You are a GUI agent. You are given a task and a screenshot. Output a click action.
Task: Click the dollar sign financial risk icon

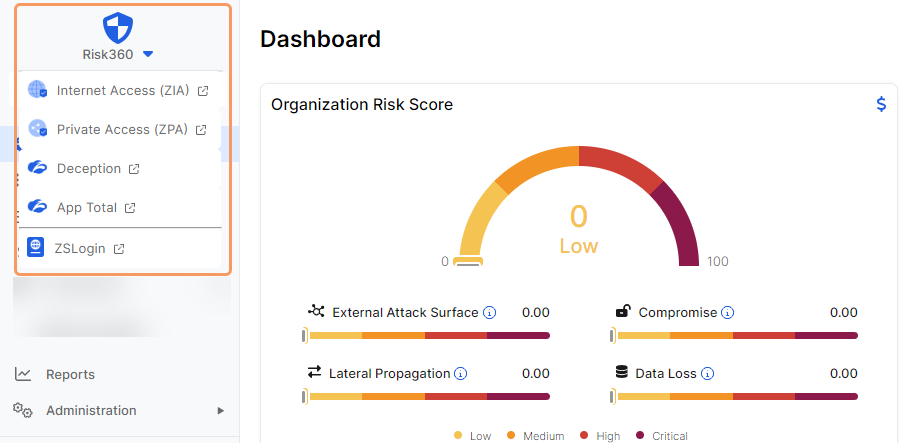[x=881, y=104]
